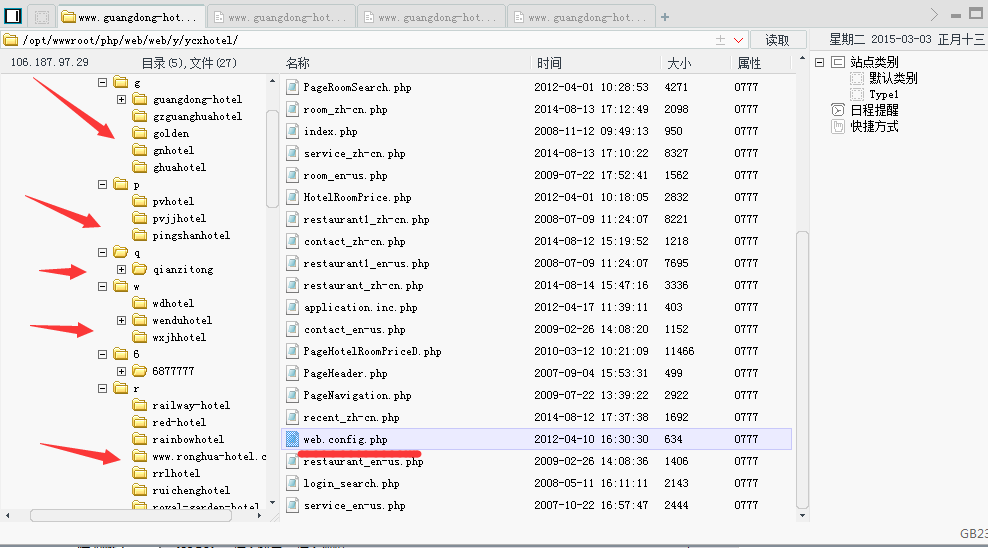
Task: Click the panel toggle icon at top-left
Action: (13, 16)
